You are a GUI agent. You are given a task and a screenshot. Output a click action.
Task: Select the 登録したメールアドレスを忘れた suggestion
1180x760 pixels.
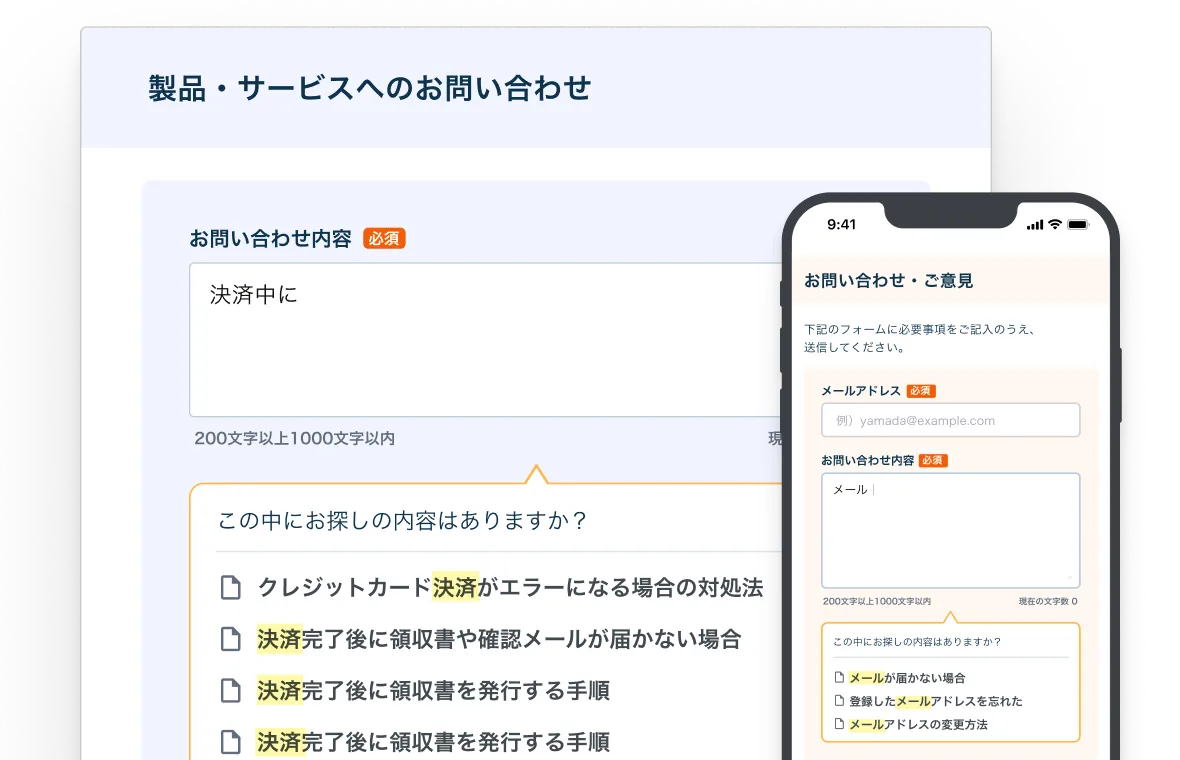935,701
